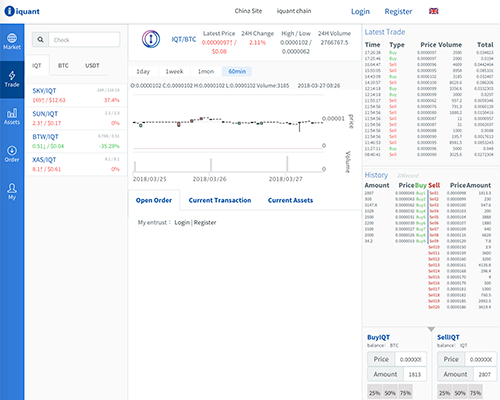The image size is (500, 400).
Task: Click the Buy price input field
Action: (410, 359)
